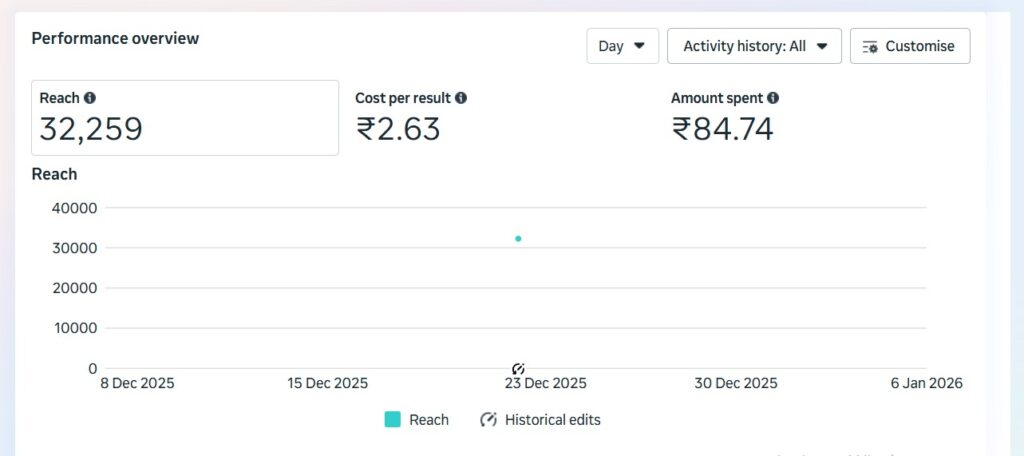Click the Customise button
The width and height of the screenshot is (1024, 456).
tap(909, 46)
